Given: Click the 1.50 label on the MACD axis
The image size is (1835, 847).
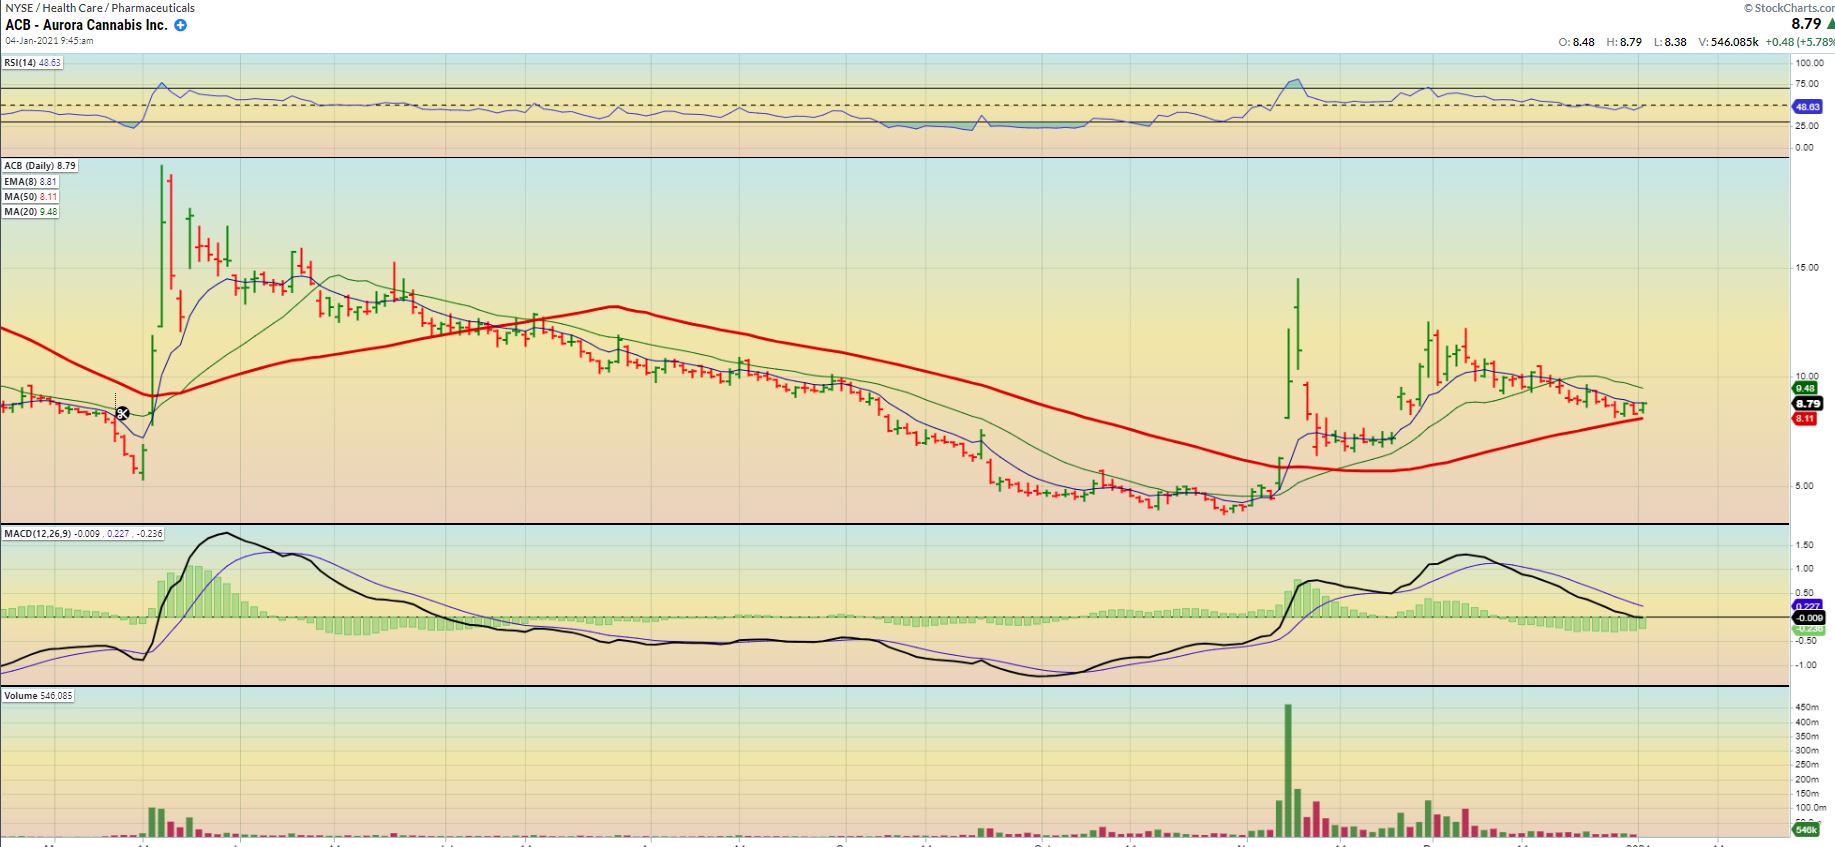Looking at the screenshot, I should [1804, 545].
